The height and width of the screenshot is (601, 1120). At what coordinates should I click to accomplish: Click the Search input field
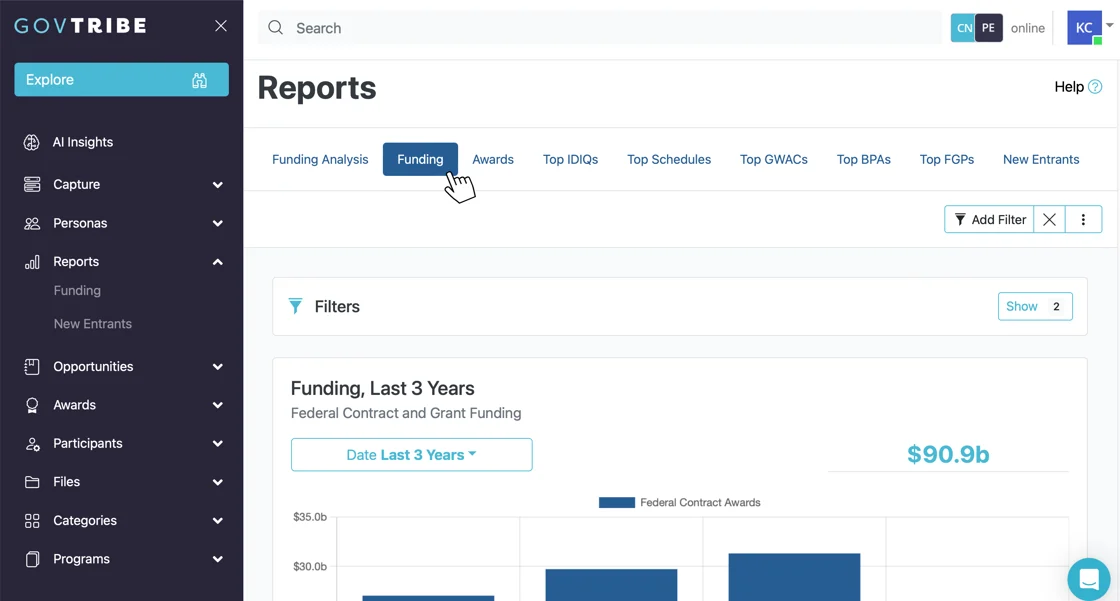500,27
